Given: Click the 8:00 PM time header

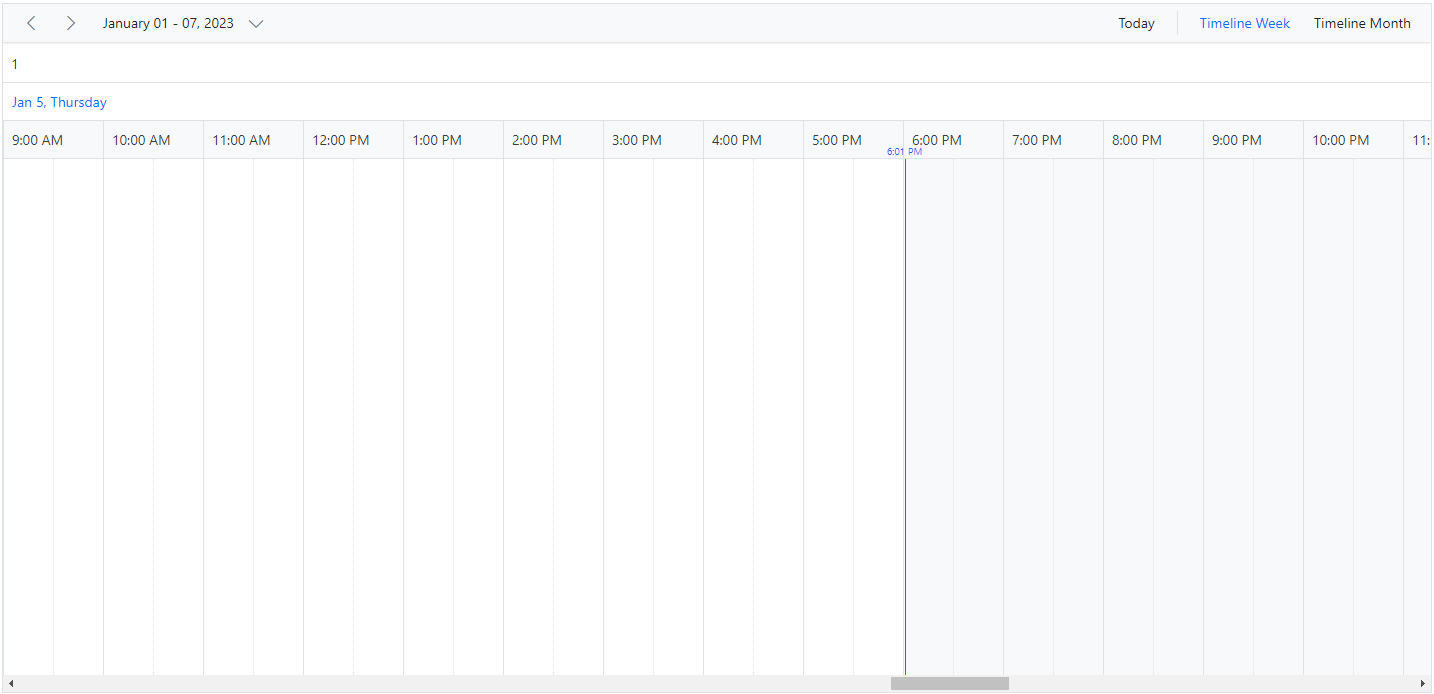Looking at the screenshot, I should pos(1153,140).
